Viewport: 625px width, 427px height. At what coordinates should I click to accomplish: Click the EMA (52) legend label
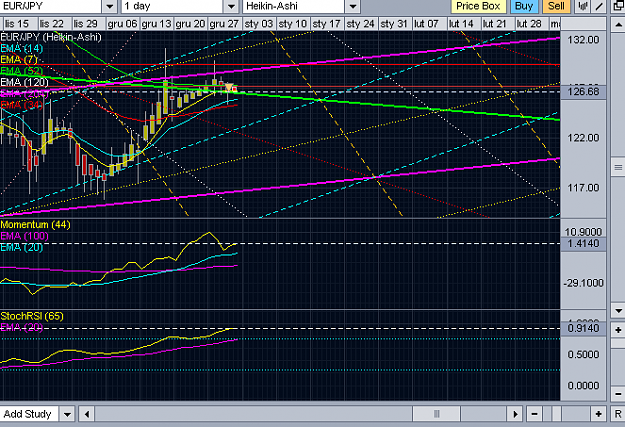(22, 71)
